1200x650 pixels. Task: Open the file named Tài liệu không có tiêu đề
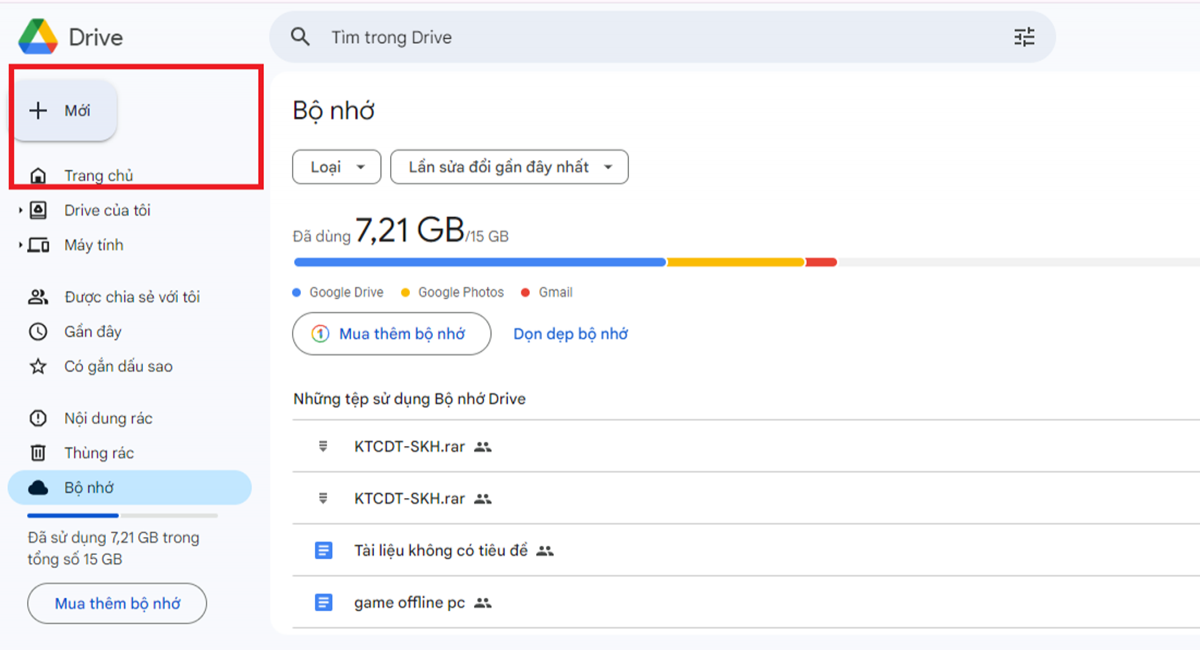pos(441,550)
